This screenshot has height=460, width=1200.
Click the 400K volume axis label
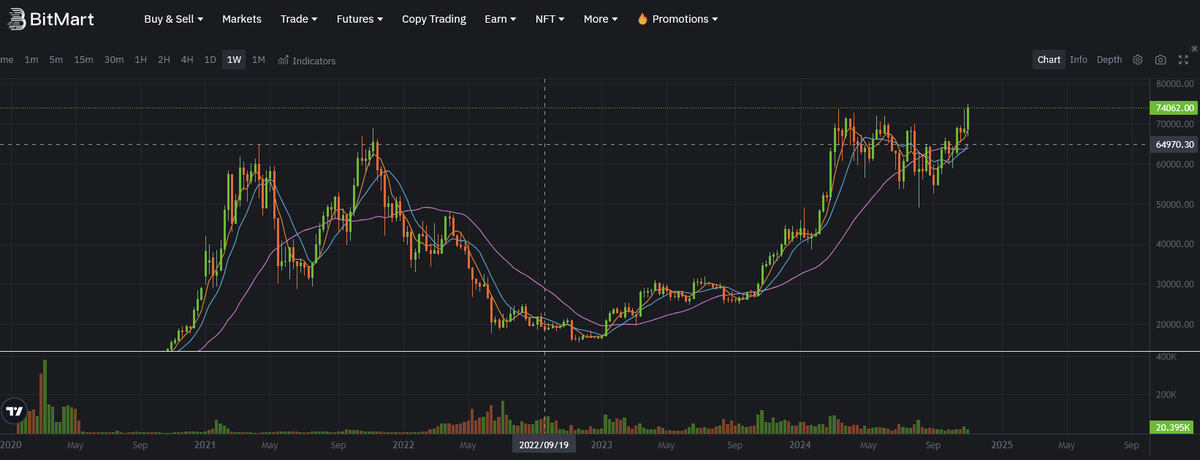pyautogui.click(x=1166, y=356)
